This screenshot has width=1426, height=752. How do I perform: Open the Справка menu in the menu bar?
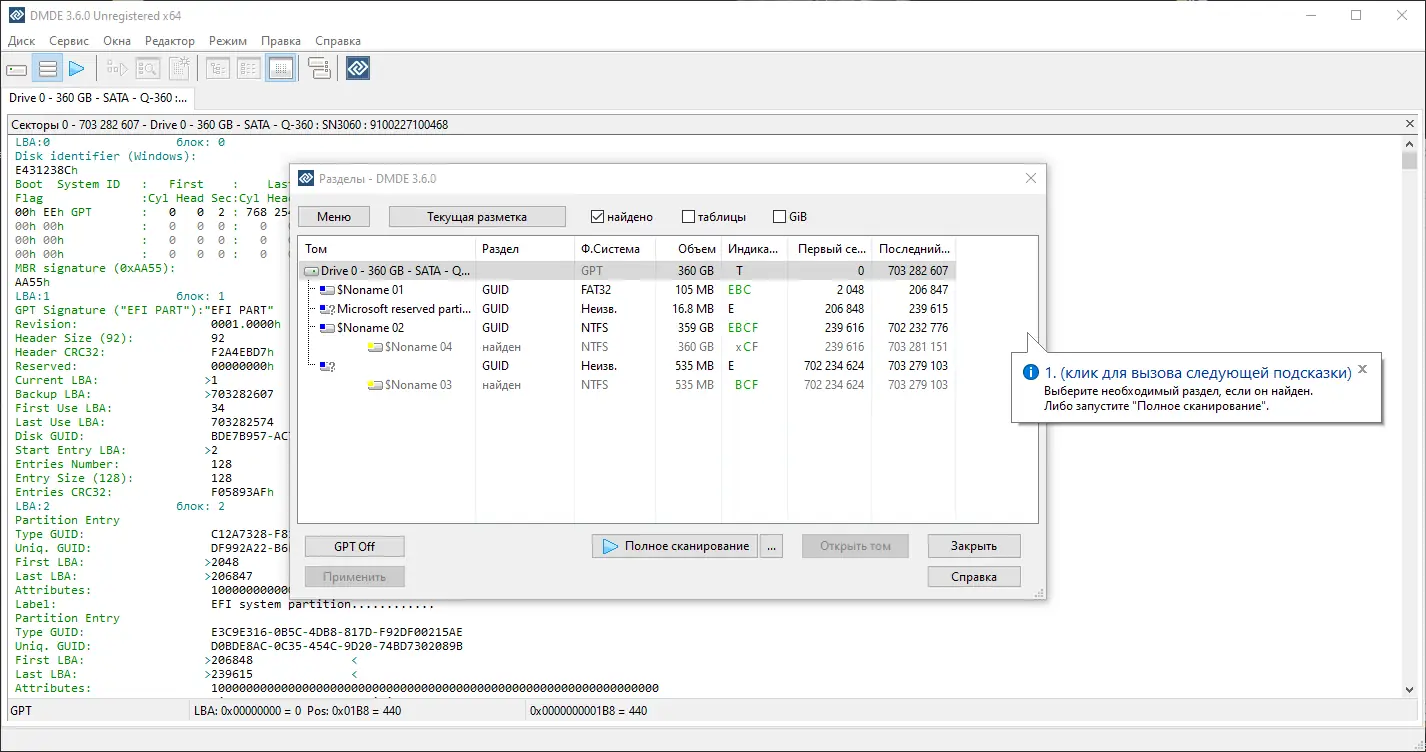[x=338, y=41]
